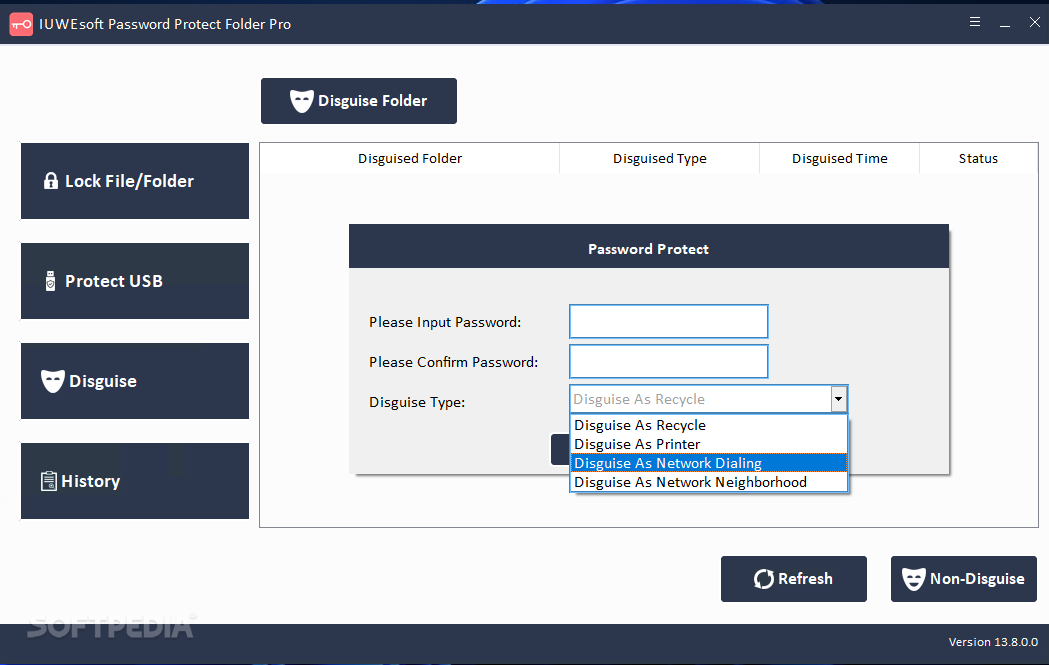The width and height of the screenshot is (1049, 665).
Task: Click the Password Protect dialog title
Action: point(648,250)
